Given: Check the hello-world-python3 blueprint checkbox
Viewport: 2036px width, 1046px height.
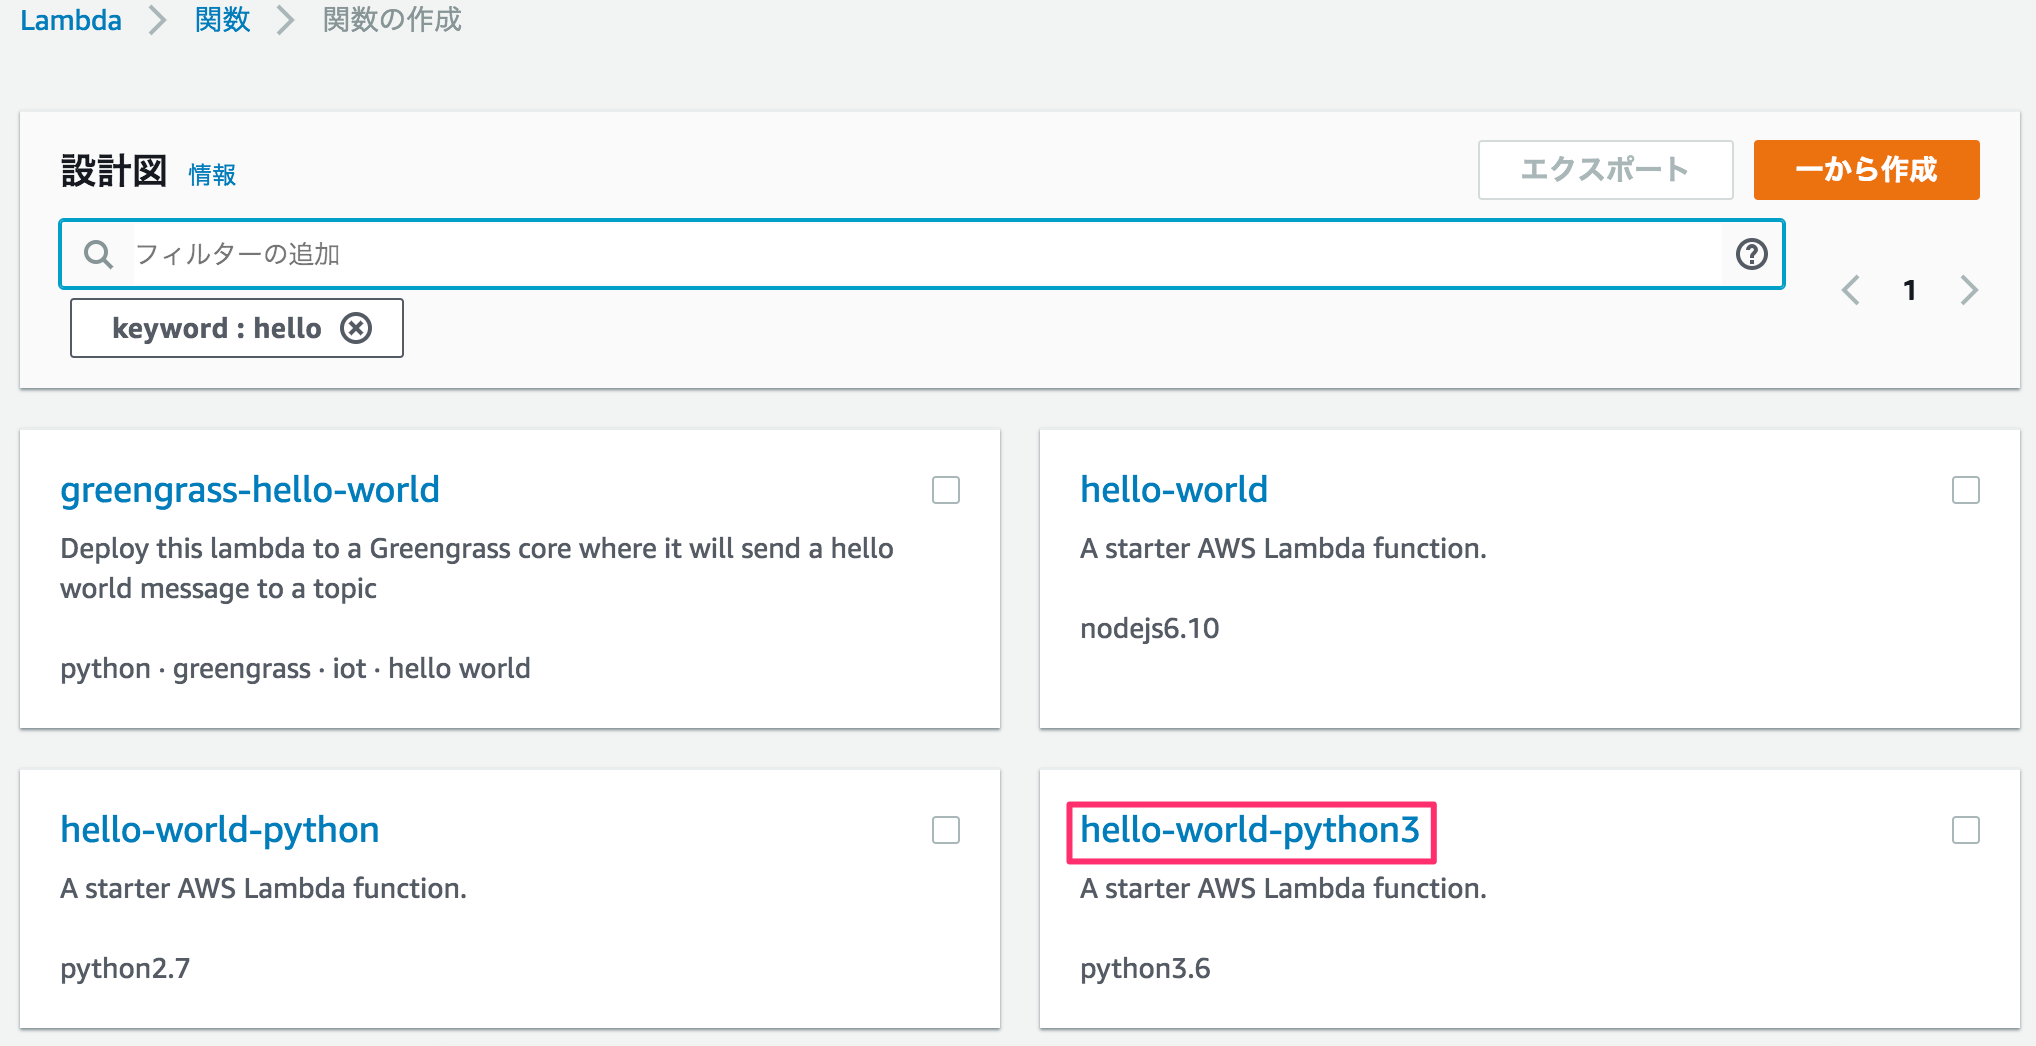Looking at the screenshot, I should (x=1966, y=830).
